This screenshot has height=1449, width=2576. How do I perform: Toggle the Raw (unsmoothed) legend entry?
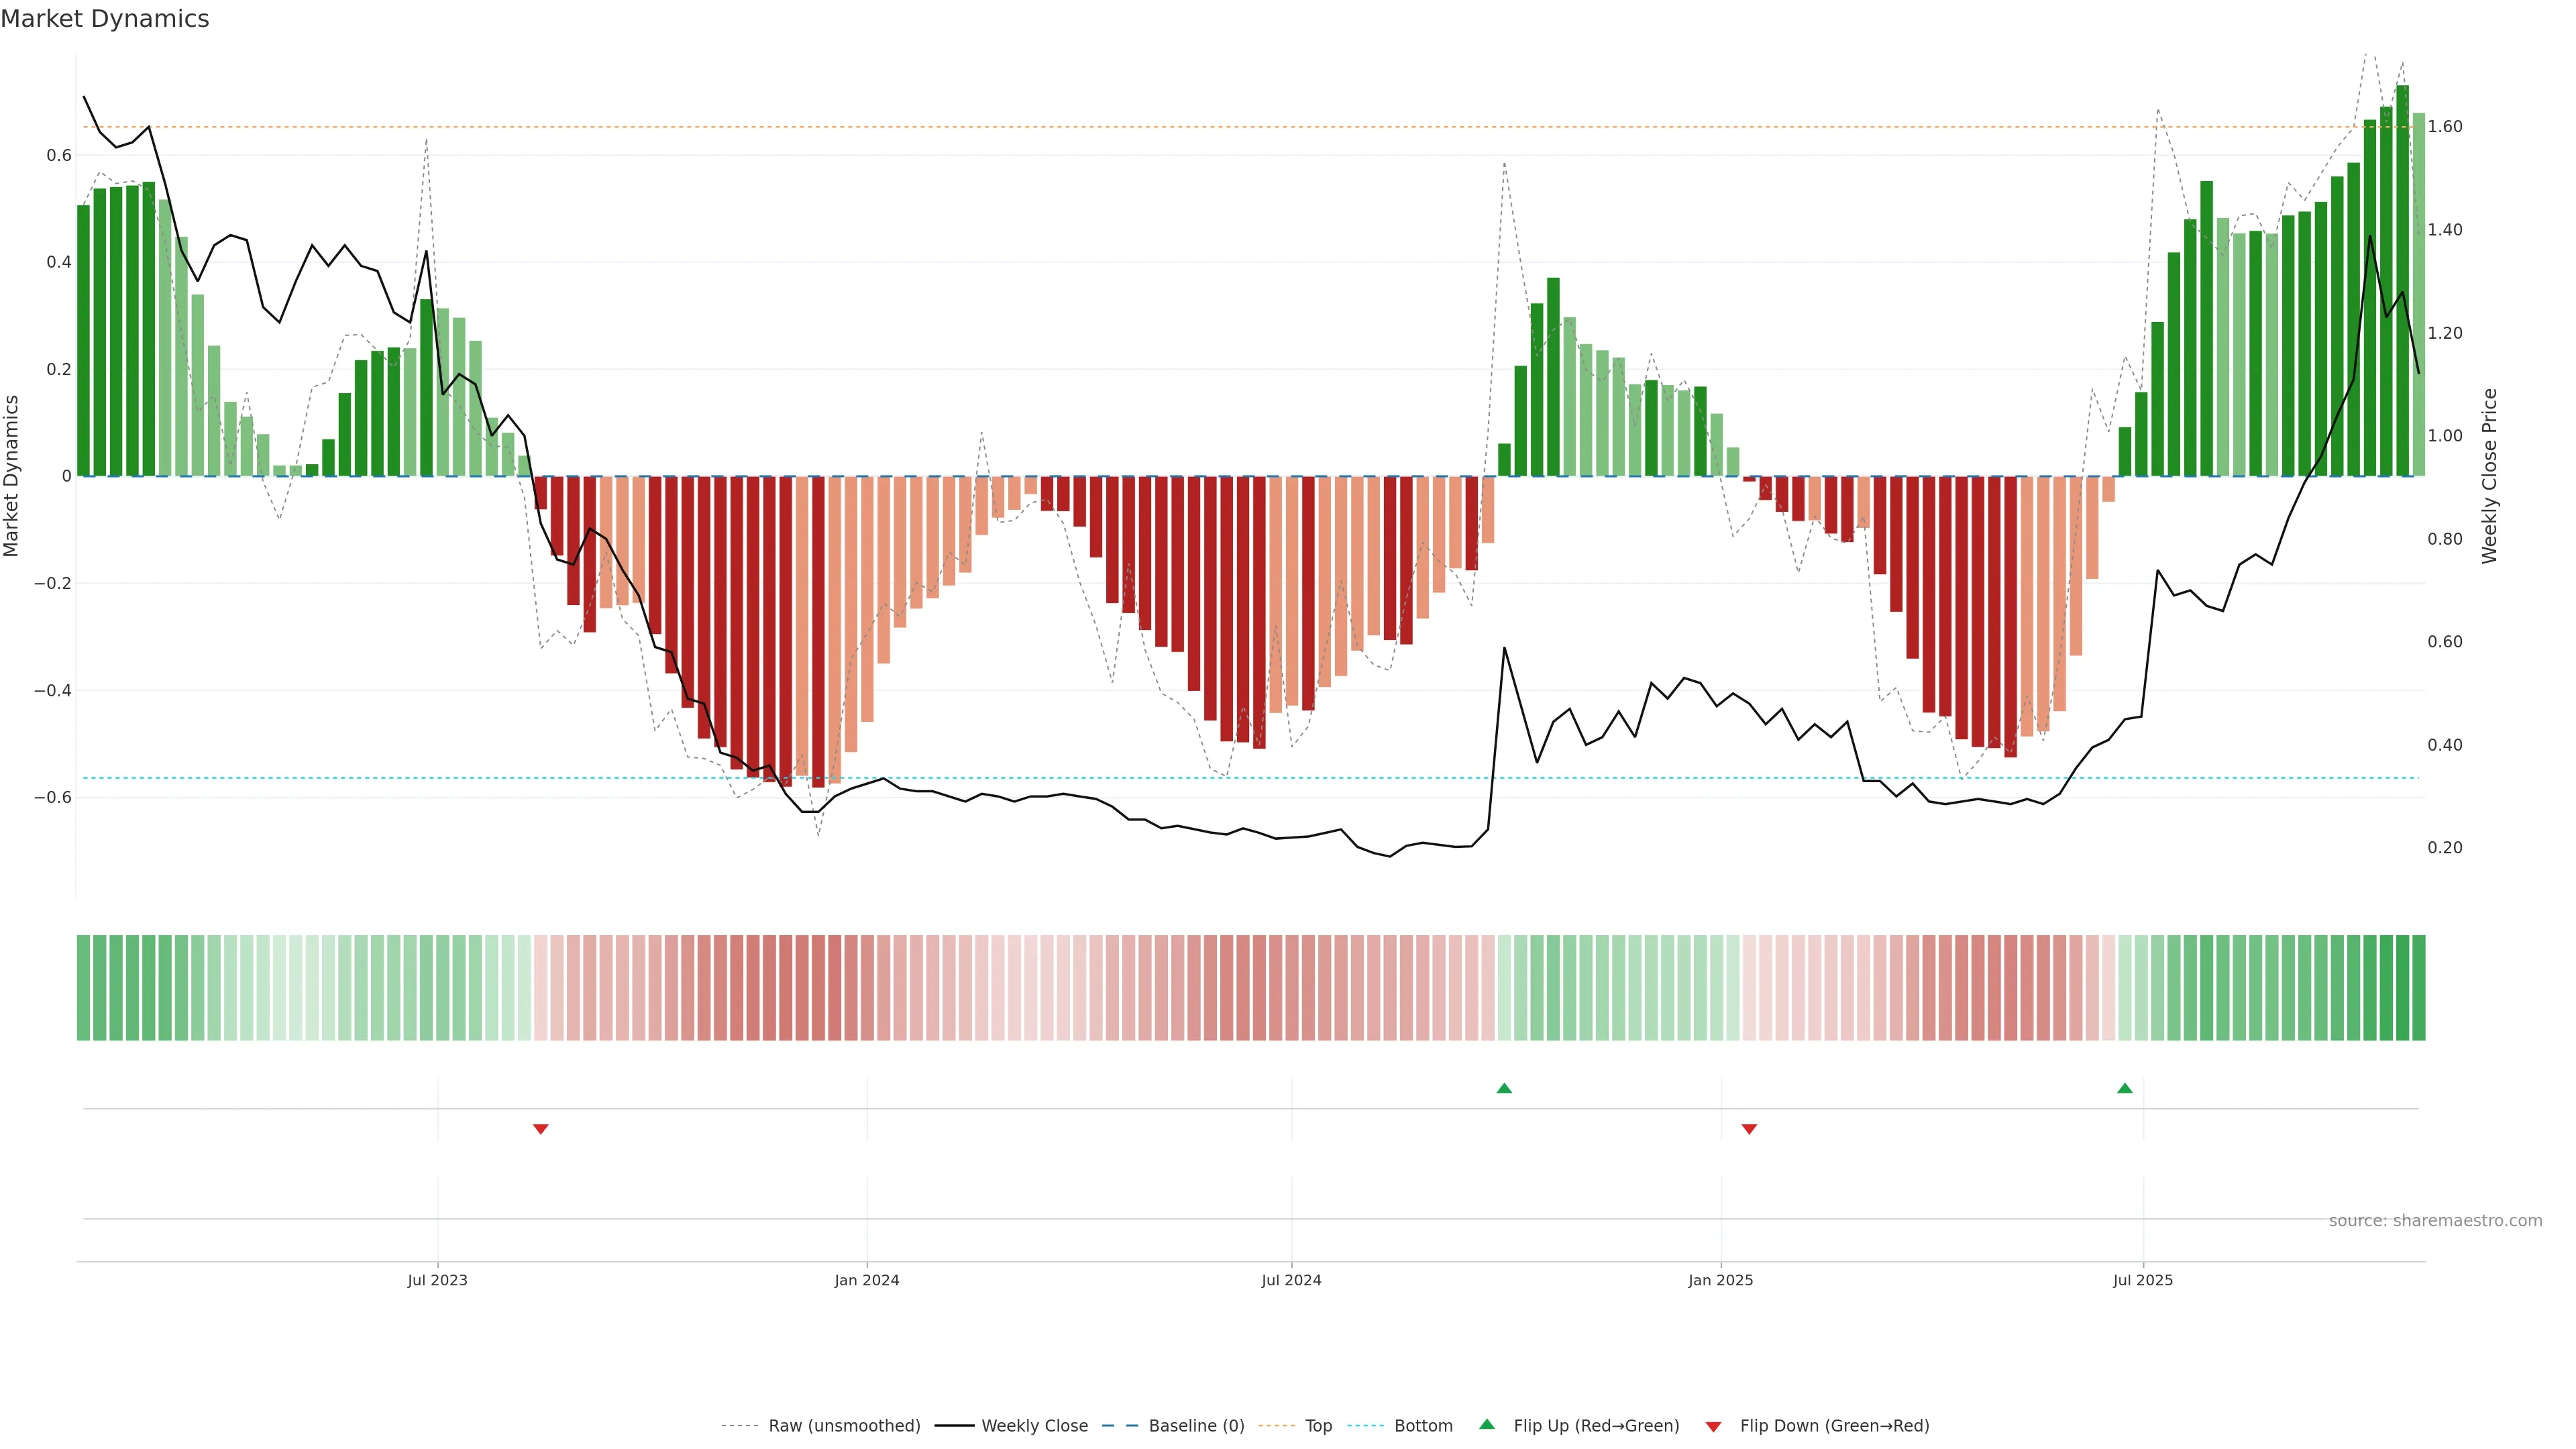pyautogui.click(x=843, y=1426)
